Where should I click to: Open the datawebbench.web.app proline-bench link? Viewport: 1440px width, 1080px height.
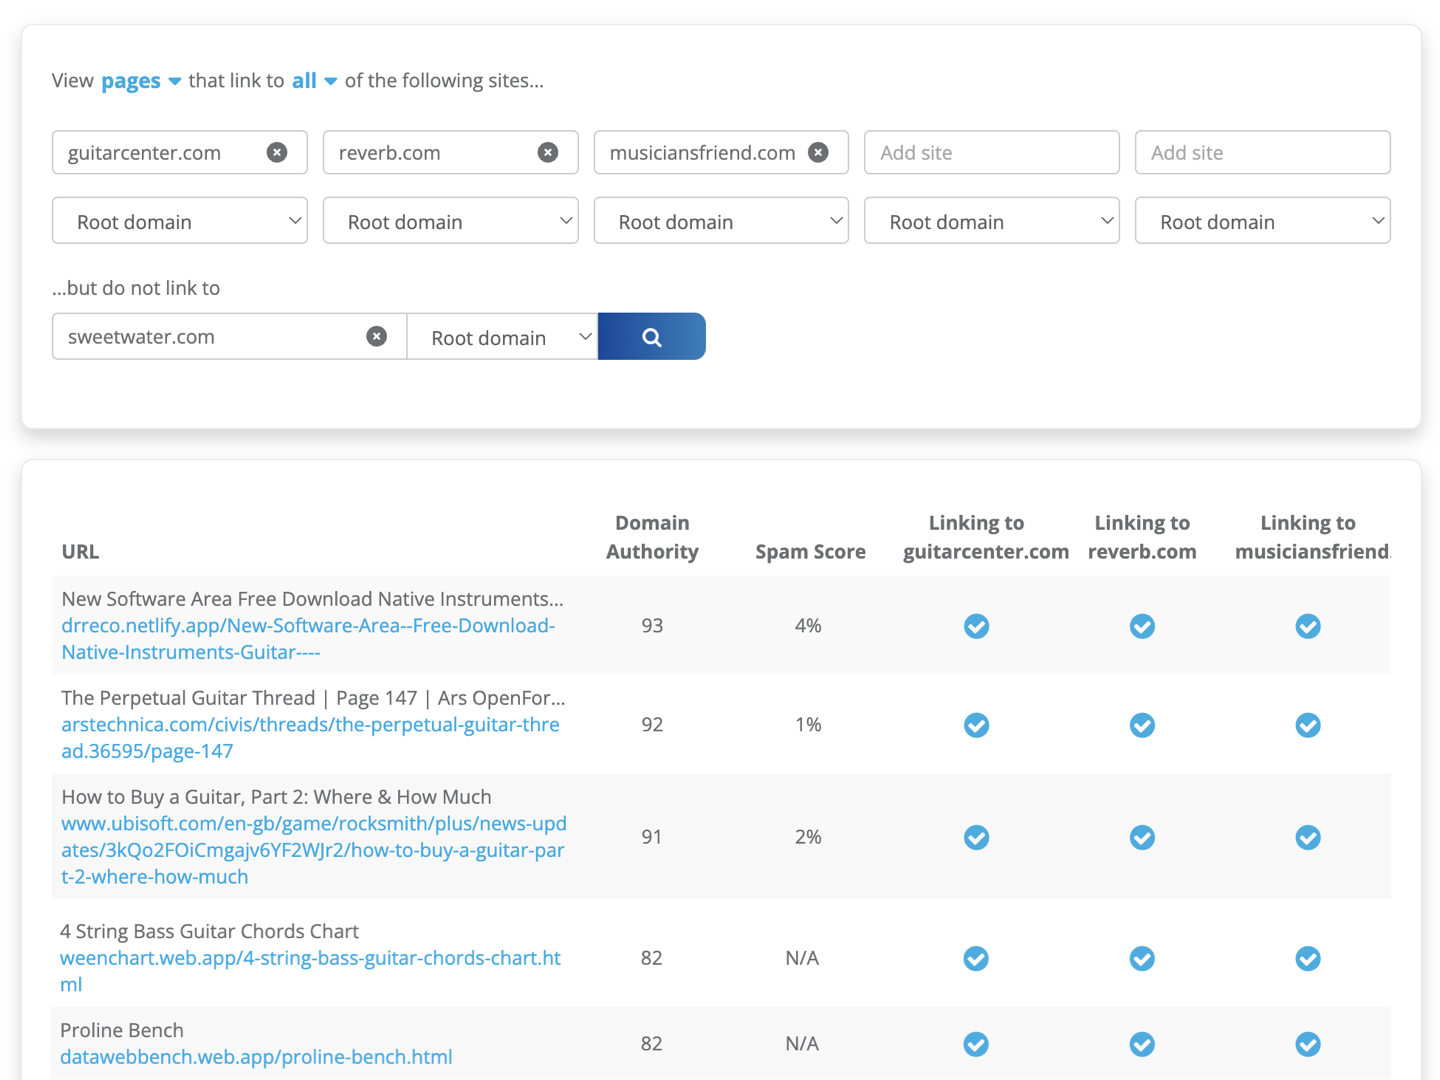(256, 1057)
